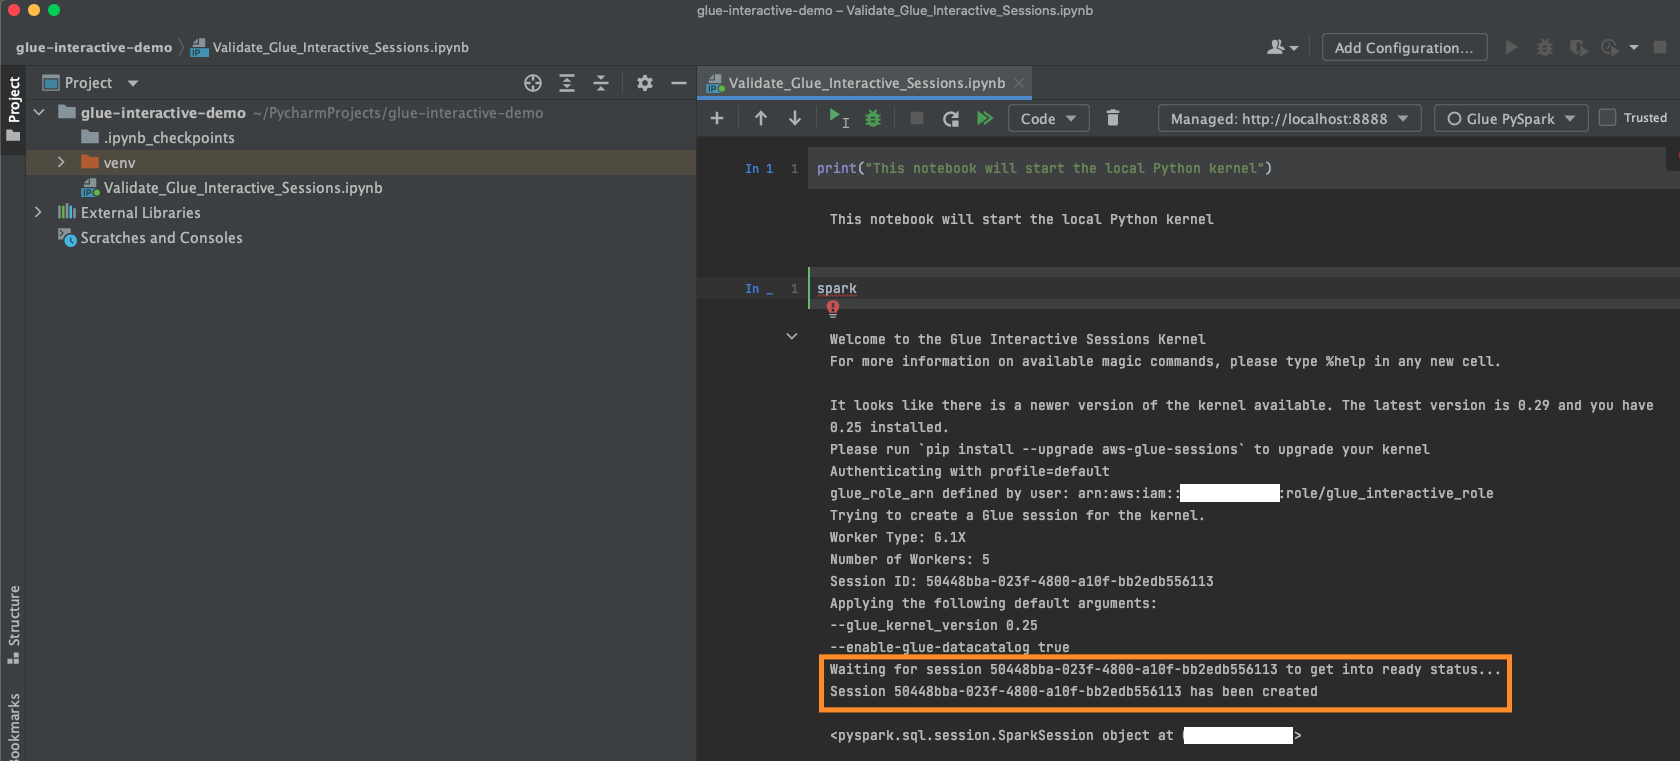Click the Run Cell and Select Below icon
Image resolution: width=1680 pixels, height=761 pixels.
click(x=838, y=118)
